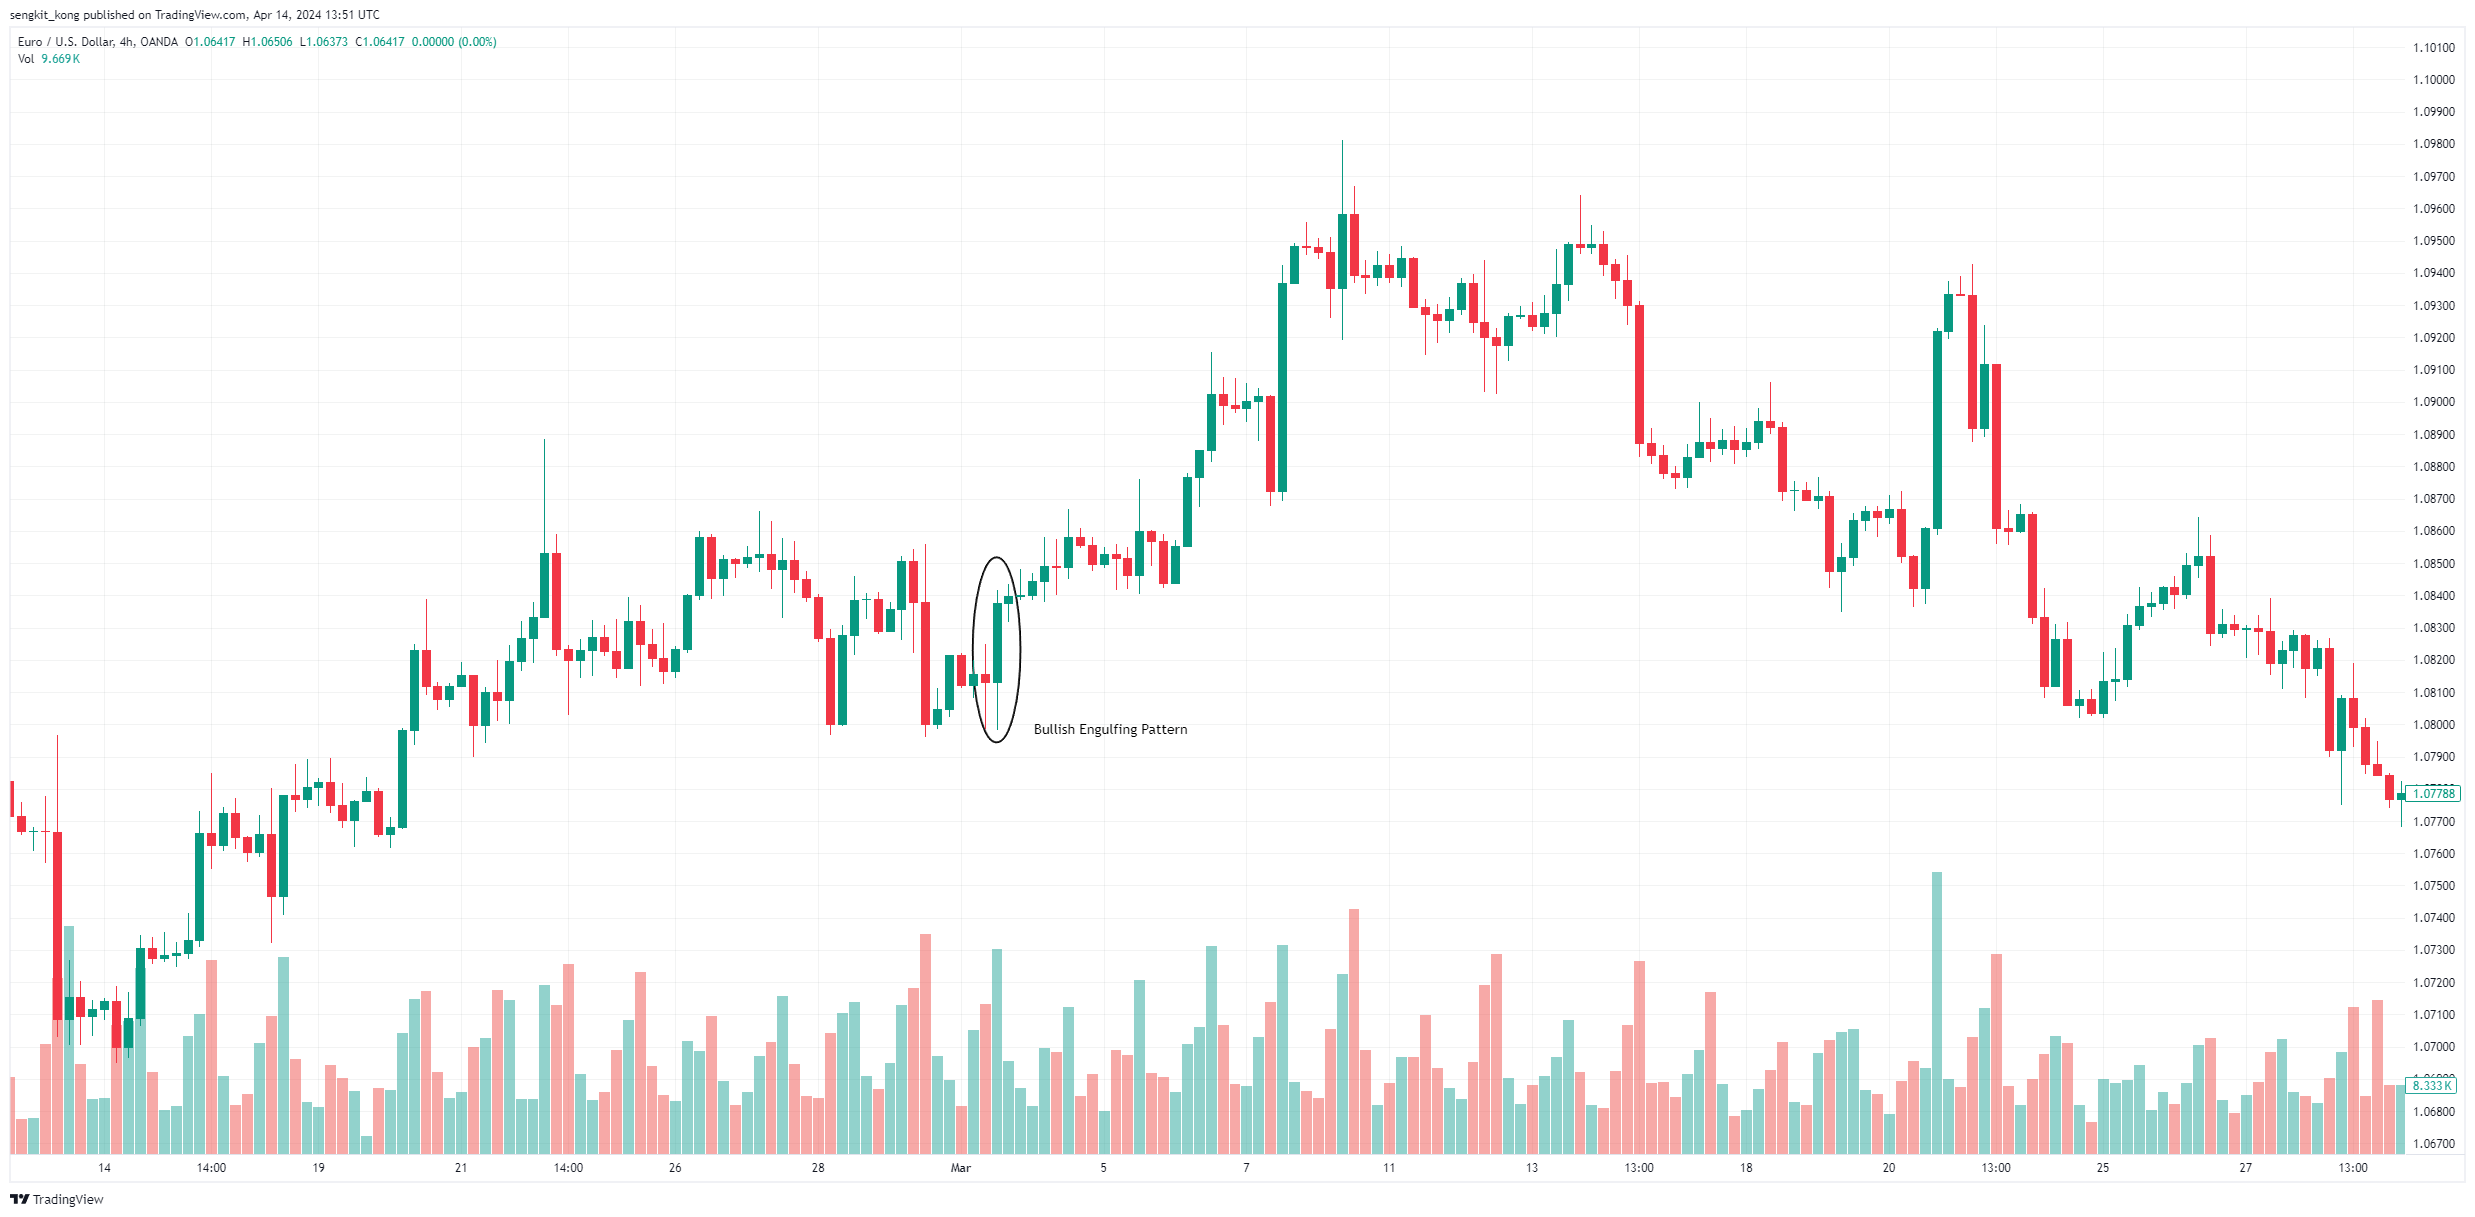Click the Vol 9.669K indicator legend
Screen dimensions: 2475x1217
[48, 59]
